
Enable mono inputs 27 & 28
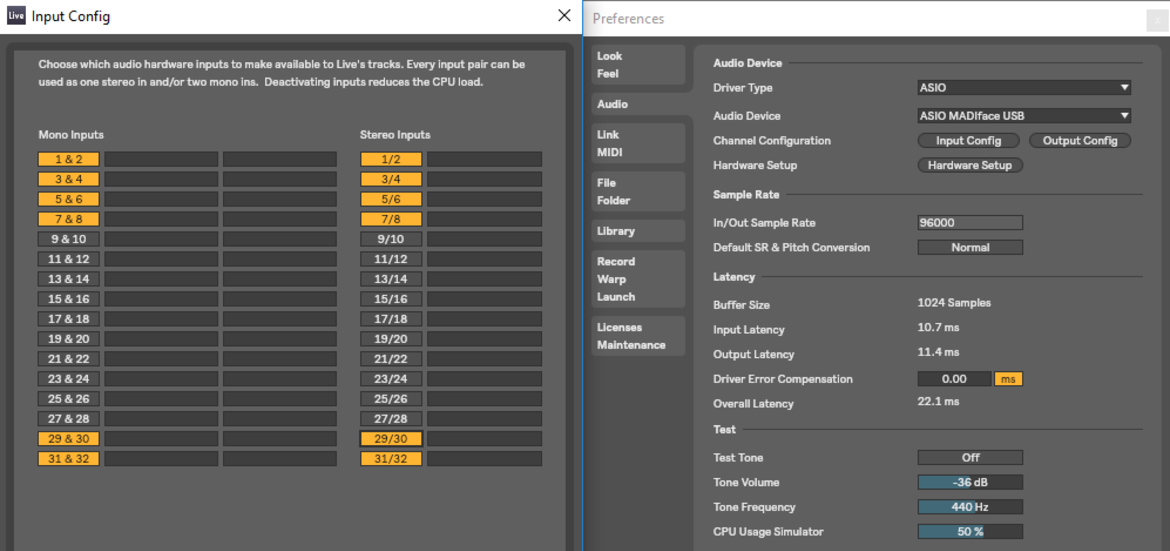[x=69, y=418]
